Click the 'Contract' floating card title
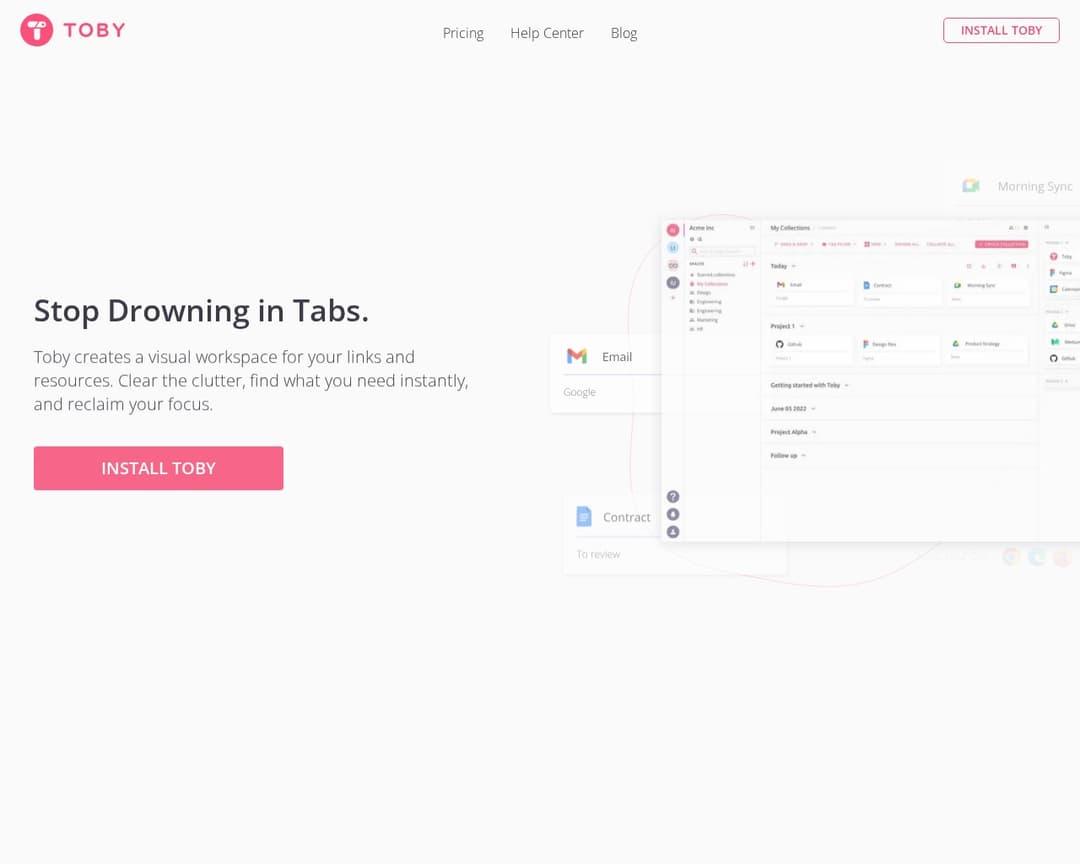 626,517
